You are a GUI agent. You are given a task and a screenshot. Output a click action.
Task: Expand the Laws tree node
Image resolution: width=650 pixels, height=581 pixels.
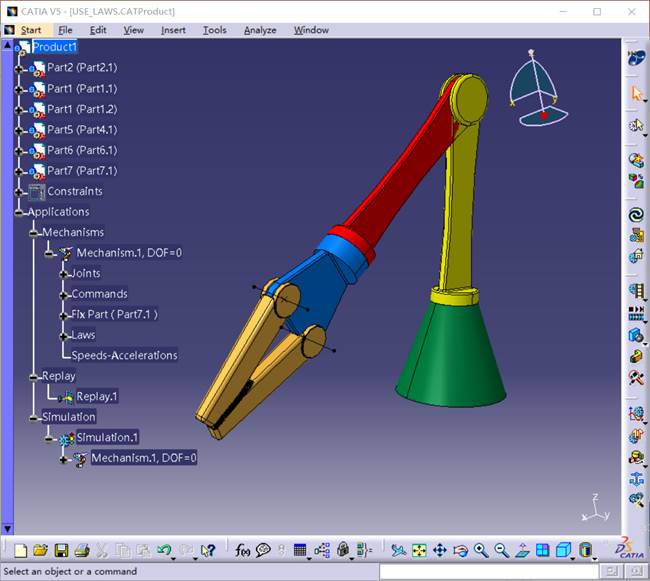click(63, 336)
